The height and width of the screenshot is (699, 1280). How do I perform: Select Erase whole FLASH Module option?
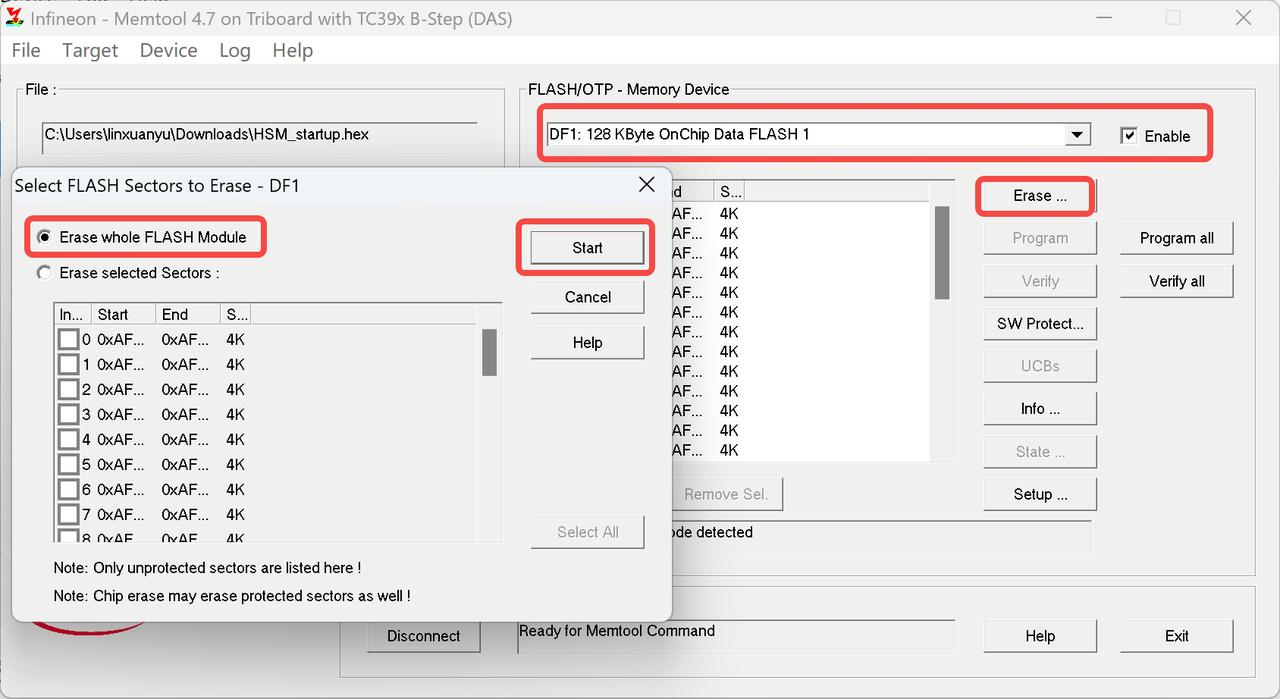point(141,237)
